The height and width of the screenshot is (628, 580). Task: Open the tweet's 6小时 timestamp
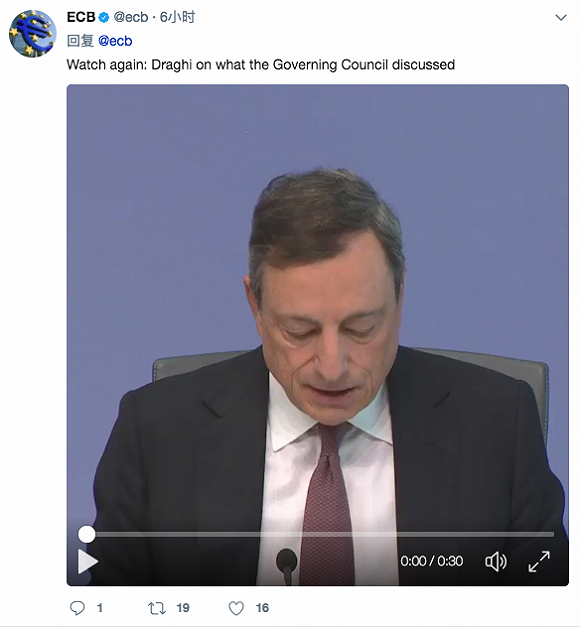click(177, 17)
